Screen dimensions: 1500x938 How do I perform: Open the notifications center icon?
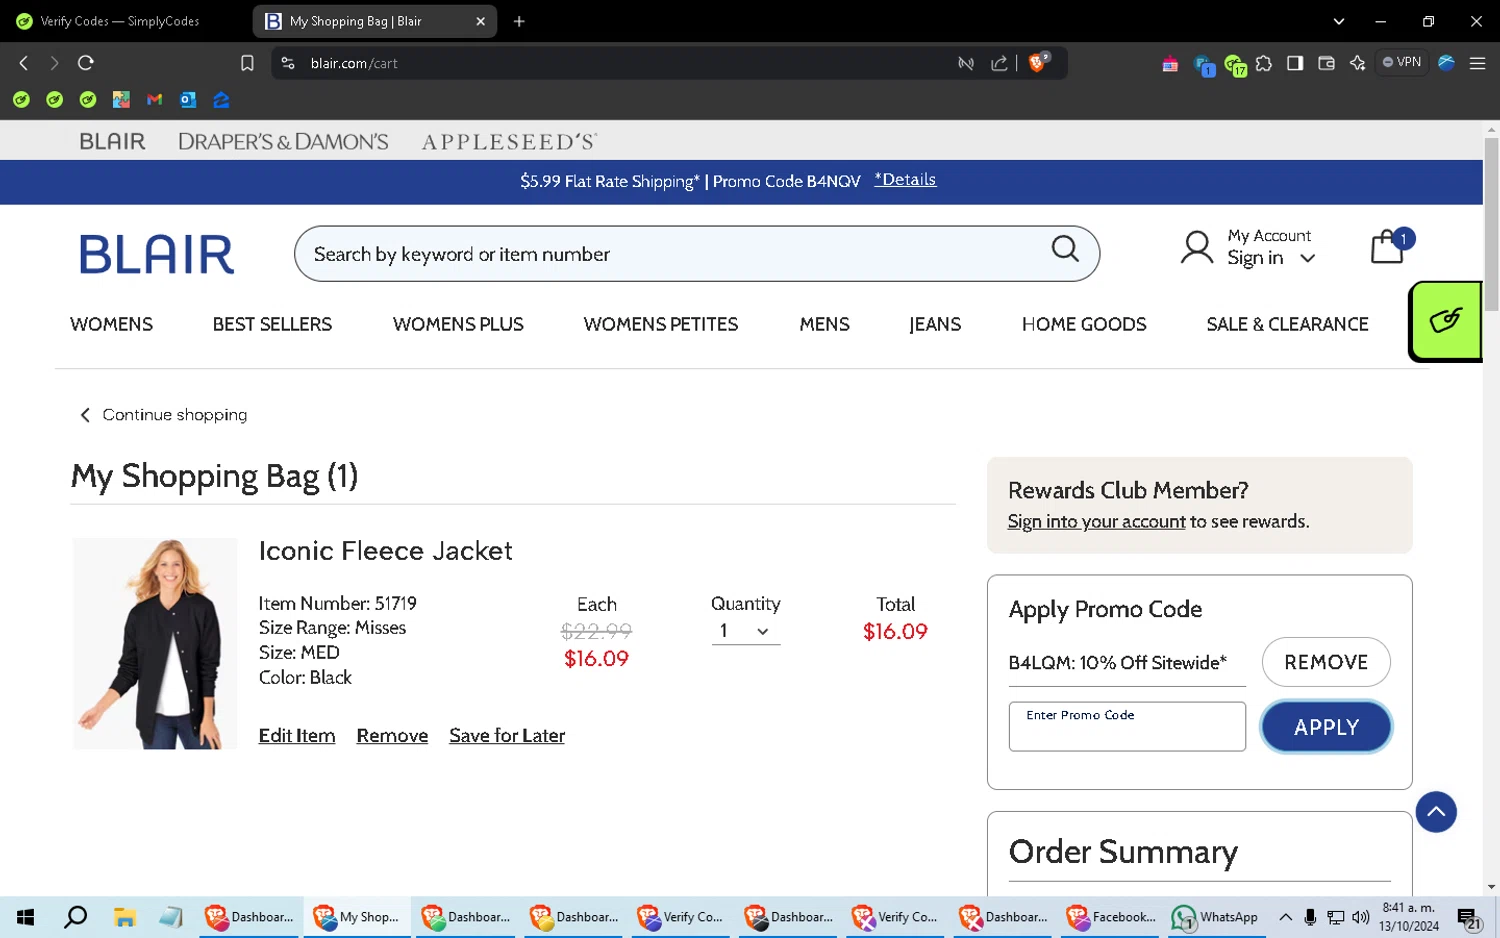[1469, 918]
